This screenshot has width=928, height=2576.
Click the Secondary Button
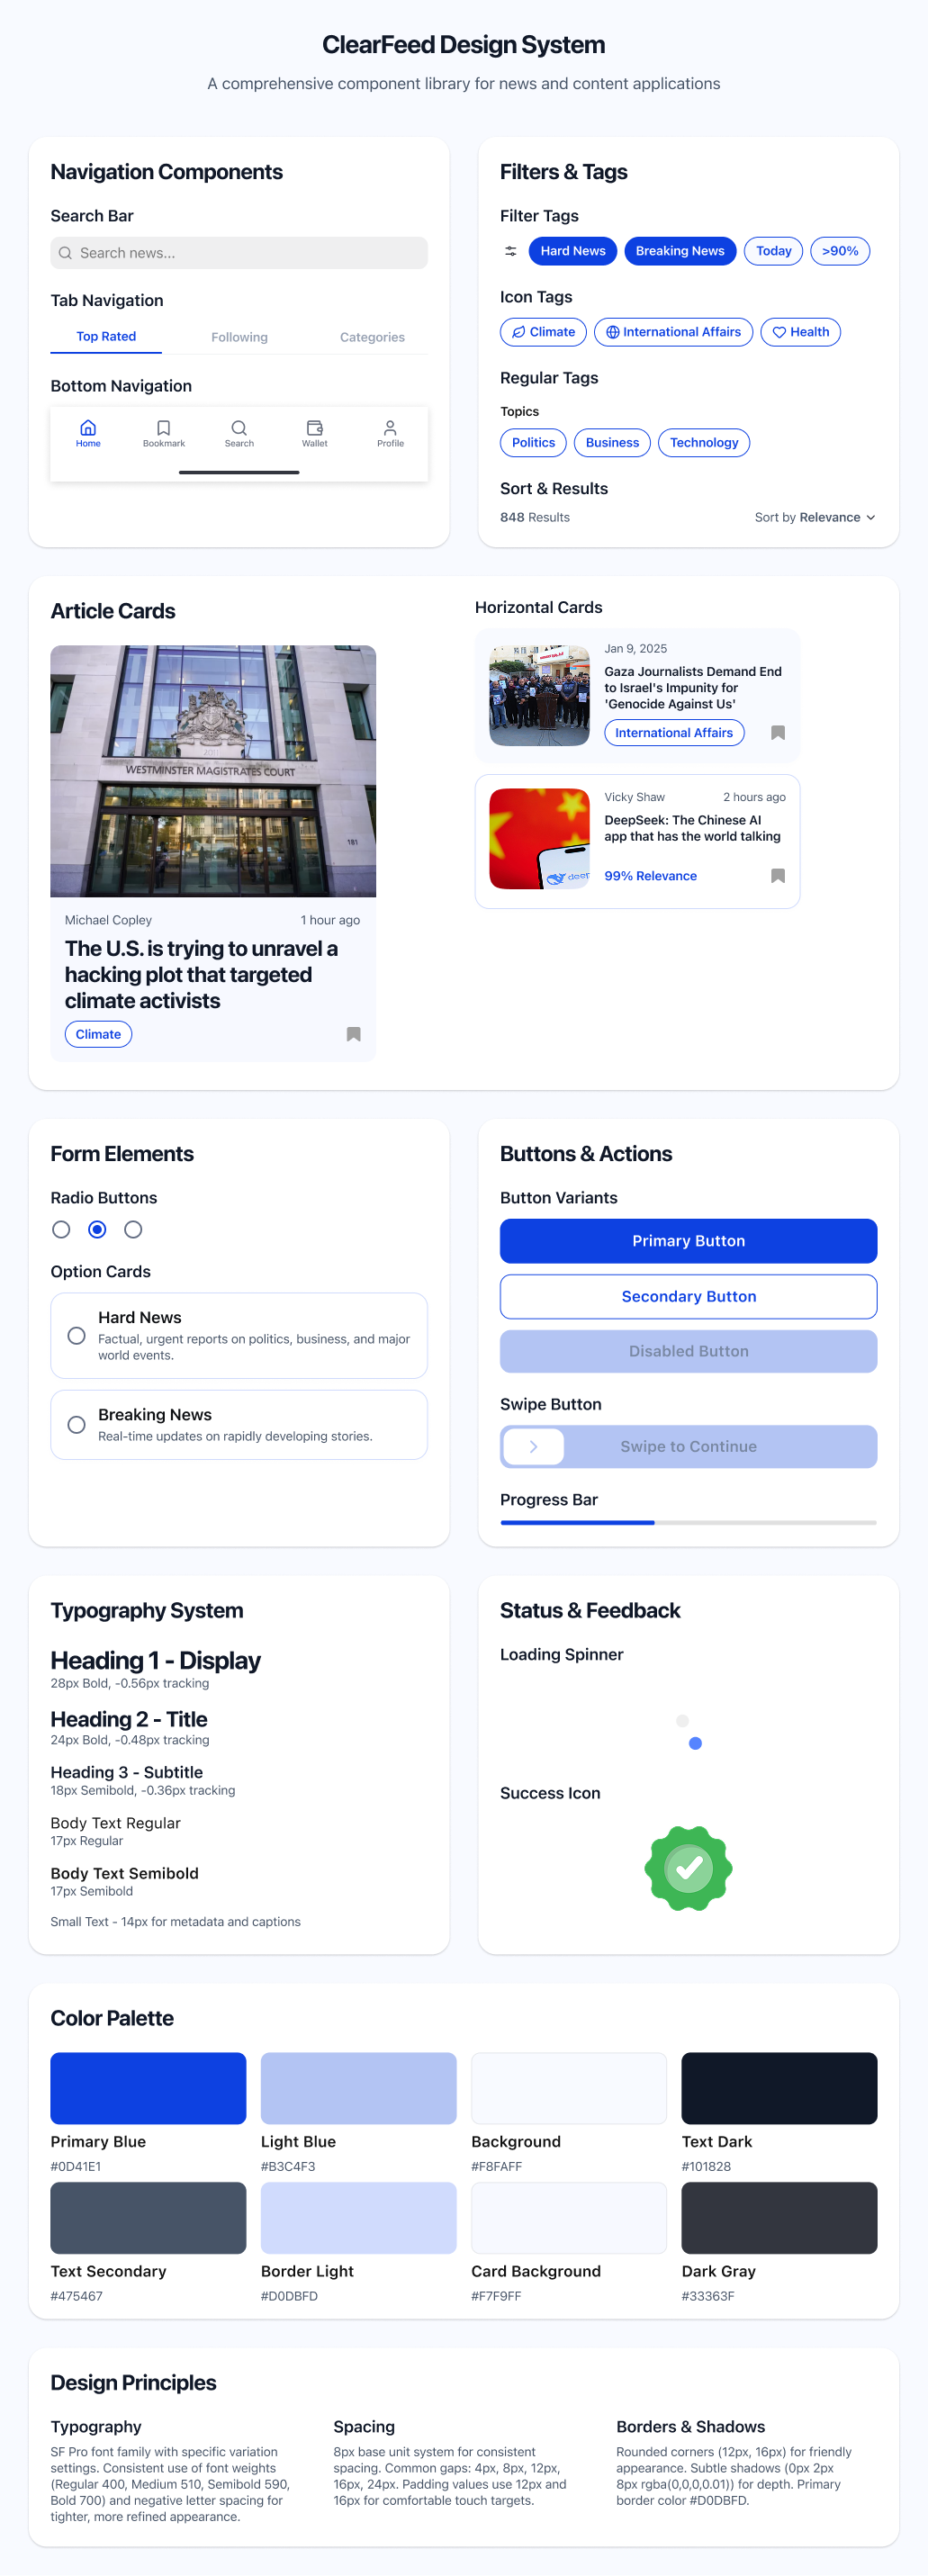pos(688,1296)
